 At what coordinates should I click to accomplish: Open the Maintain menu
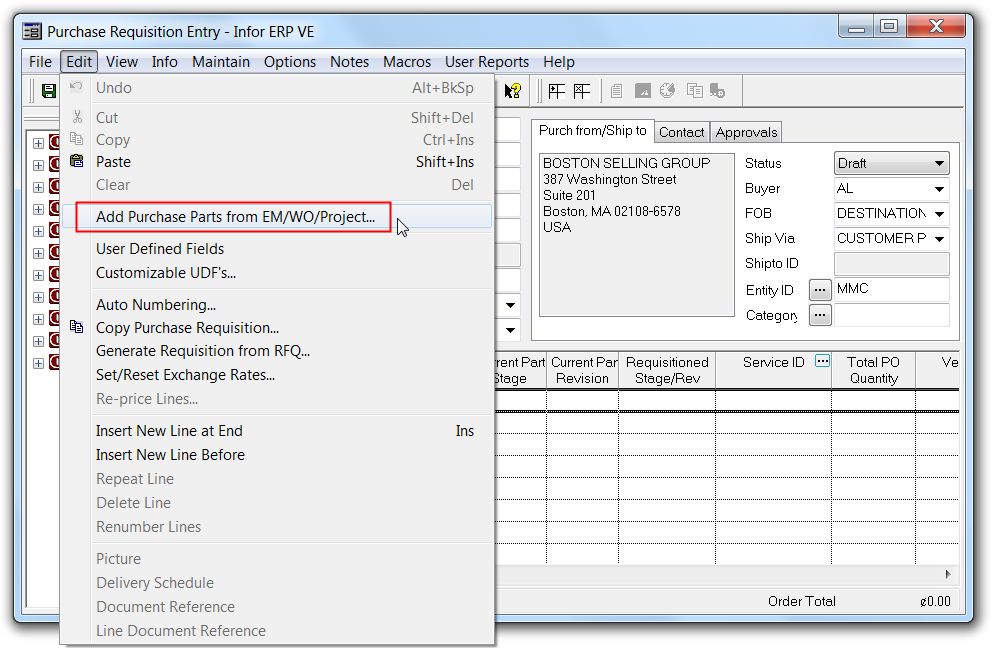(x=220, y=62)
